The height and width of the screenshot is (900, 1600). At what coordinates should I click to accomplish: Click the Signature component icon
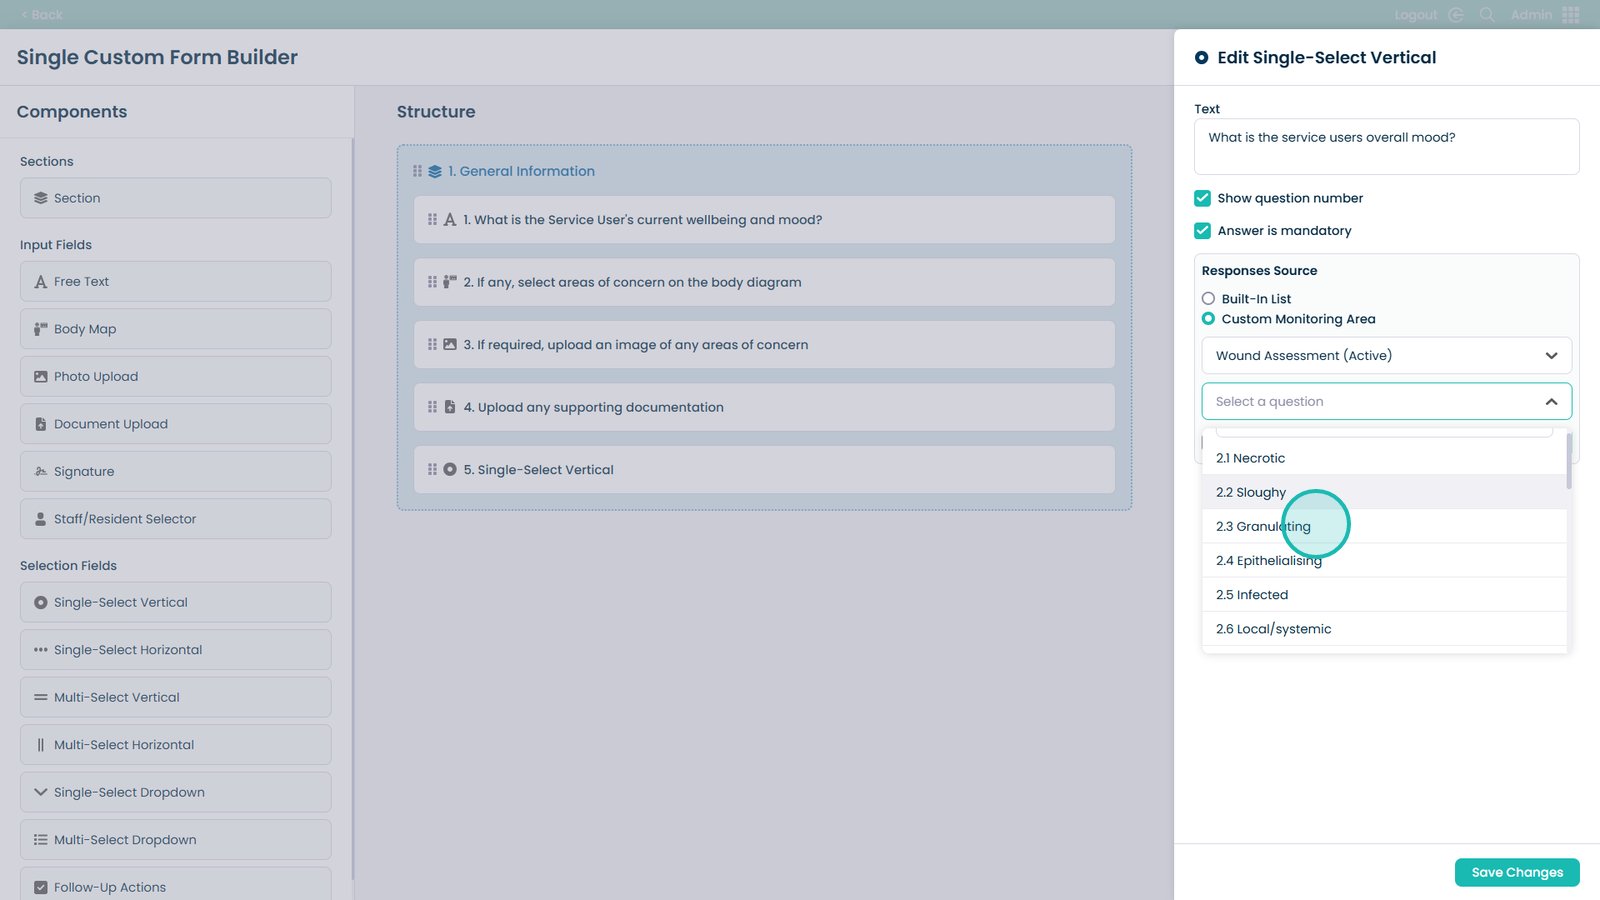[x=41, y=472]
